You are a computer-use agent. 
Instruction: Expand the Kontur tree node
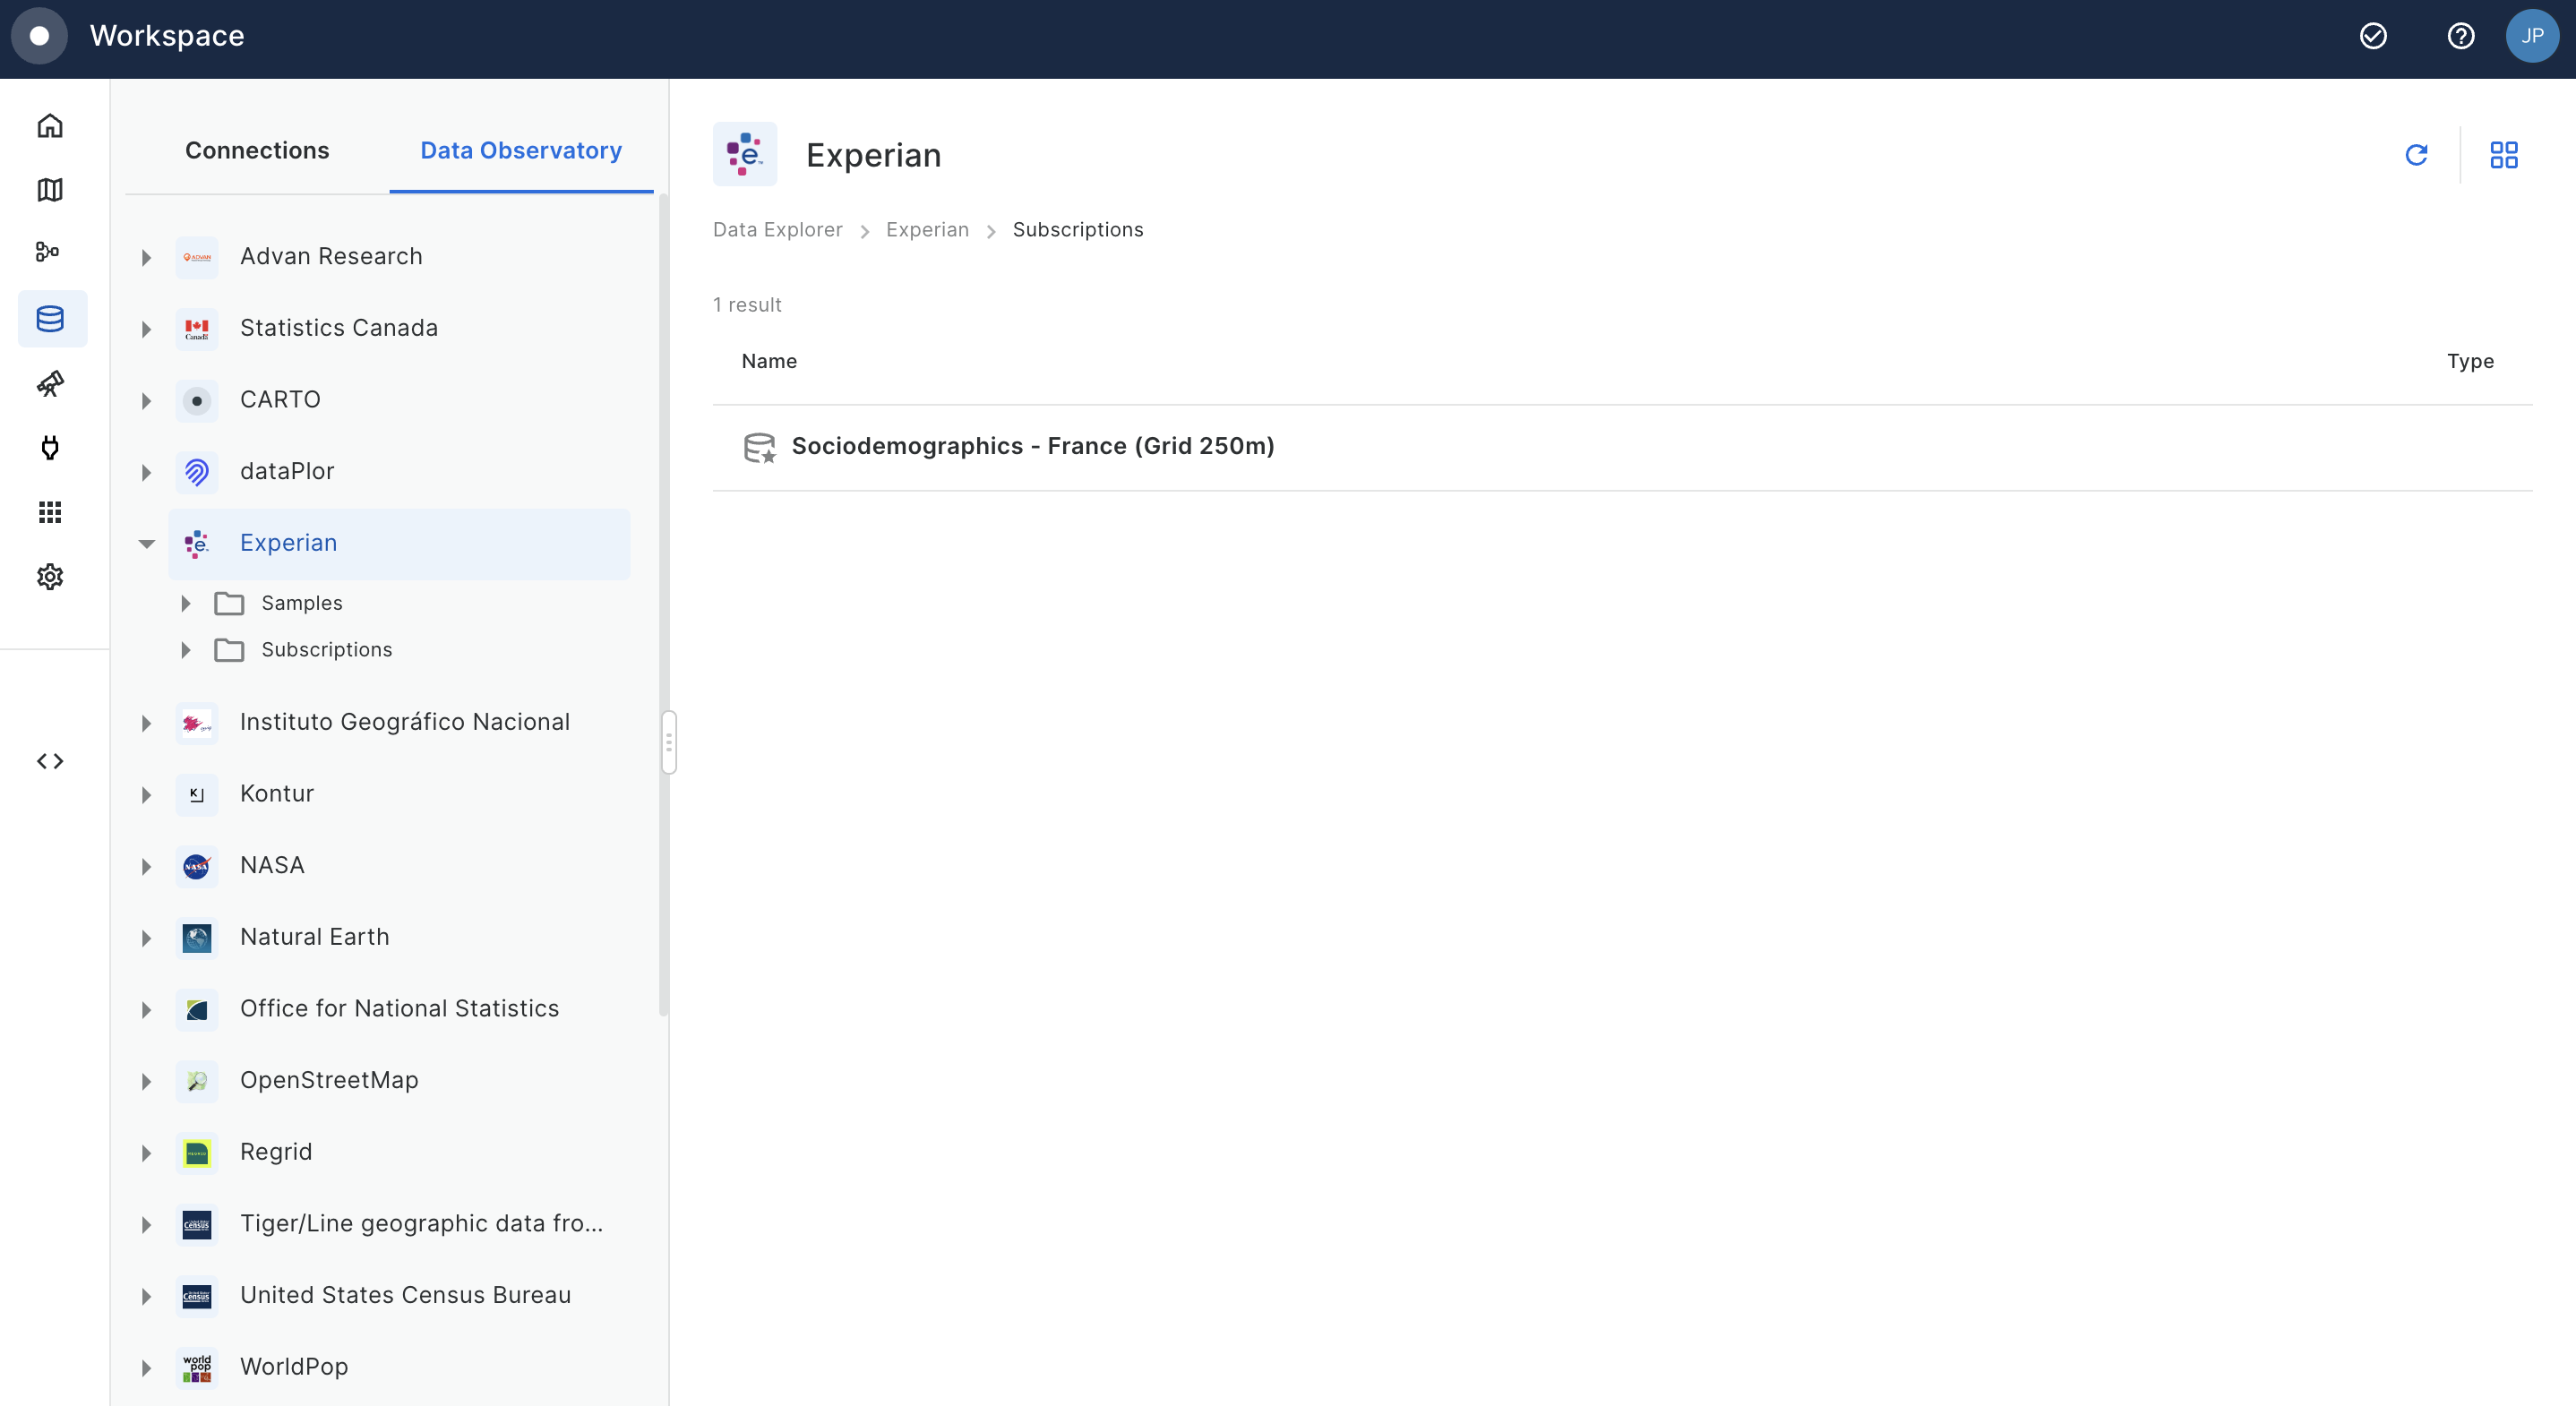(x=146, y=795)
